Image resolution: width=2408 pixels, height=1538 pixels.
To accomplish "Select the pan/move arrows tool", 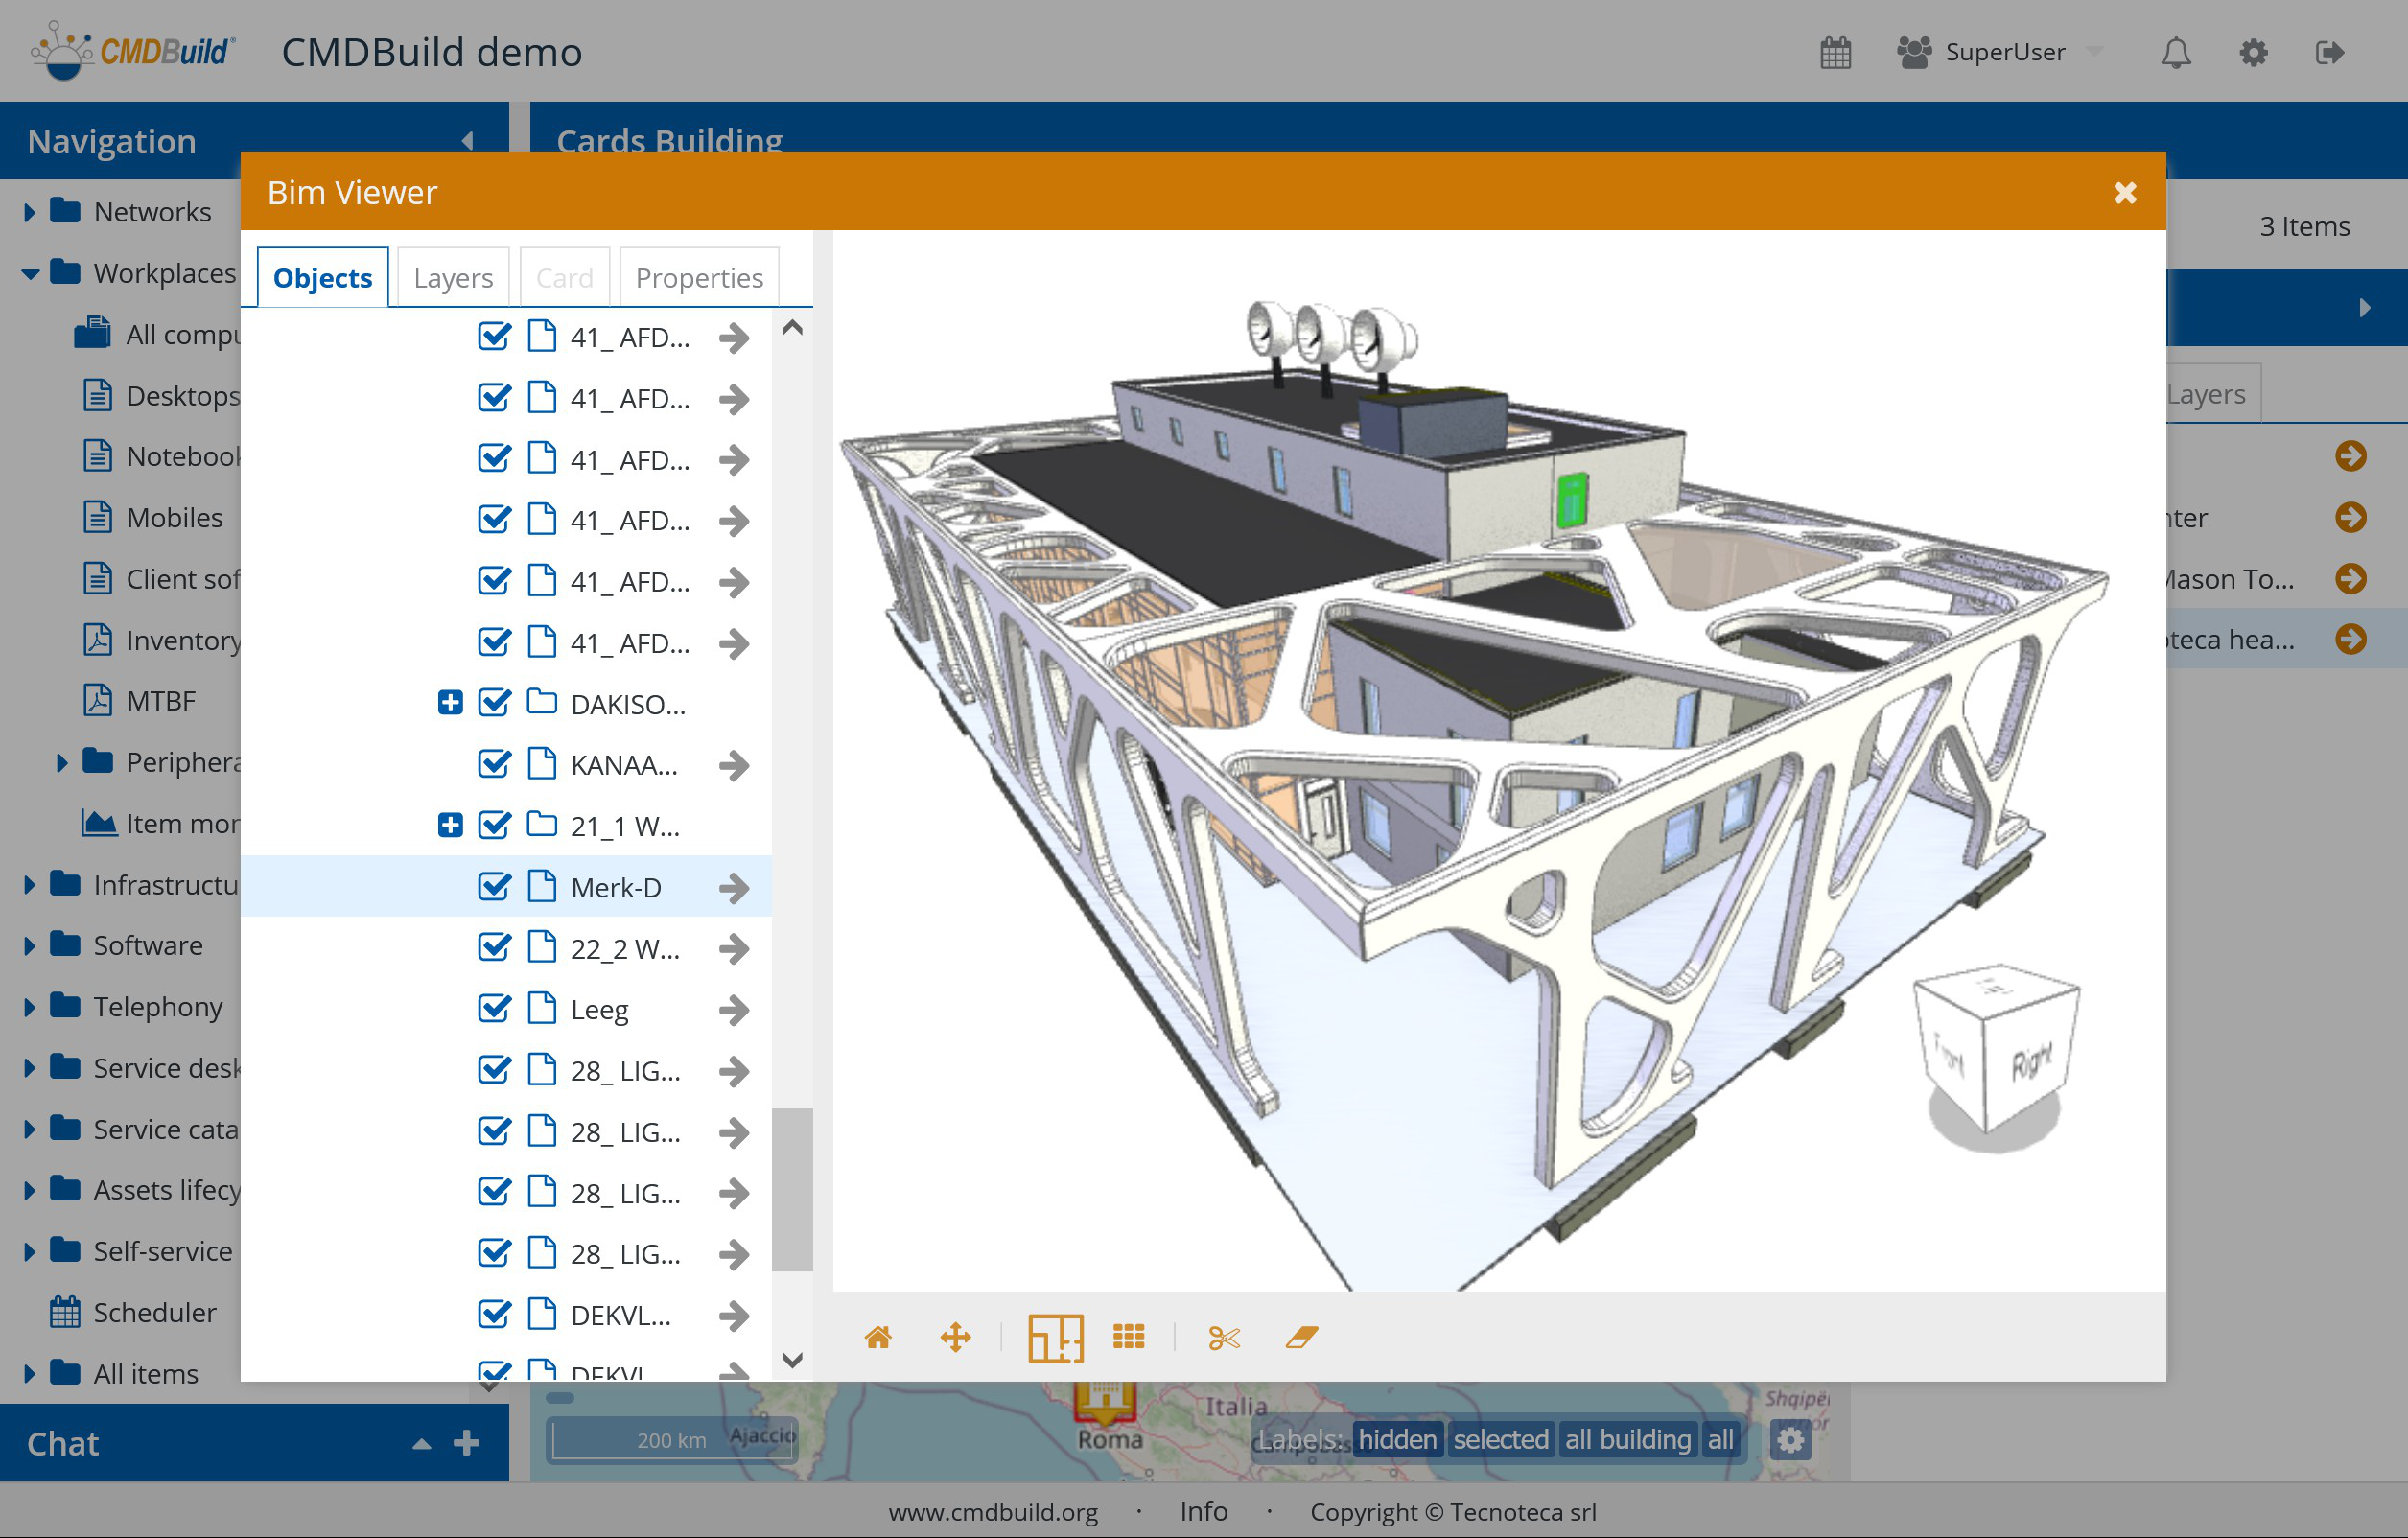I will [955, 1338].
